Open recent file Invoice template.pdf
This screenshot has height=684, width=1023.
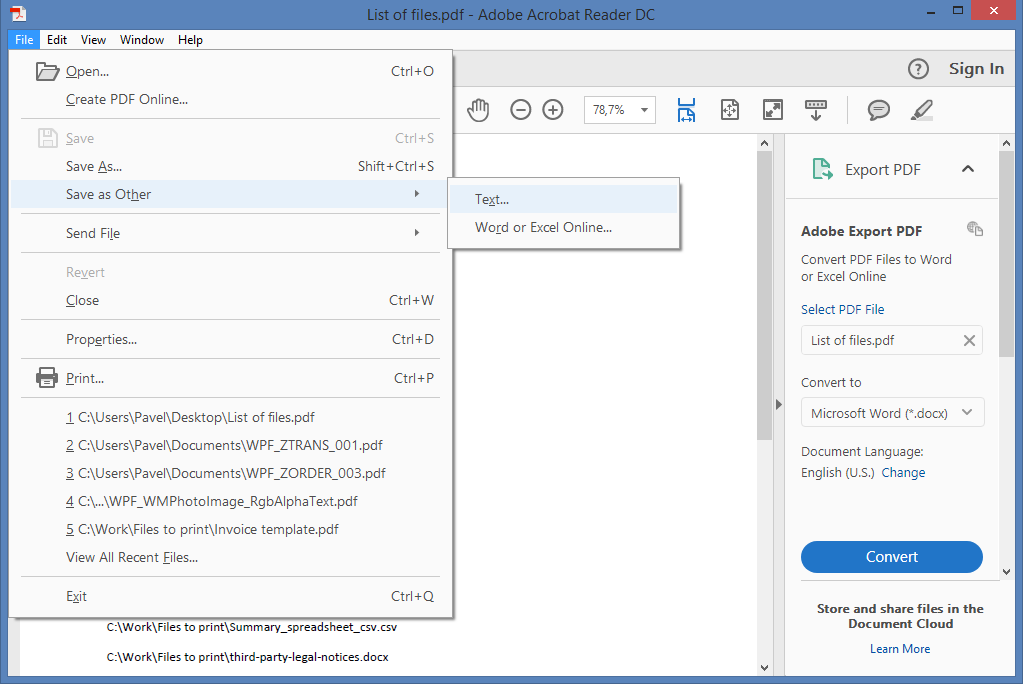pyautogui.click(x=226, y=529)
